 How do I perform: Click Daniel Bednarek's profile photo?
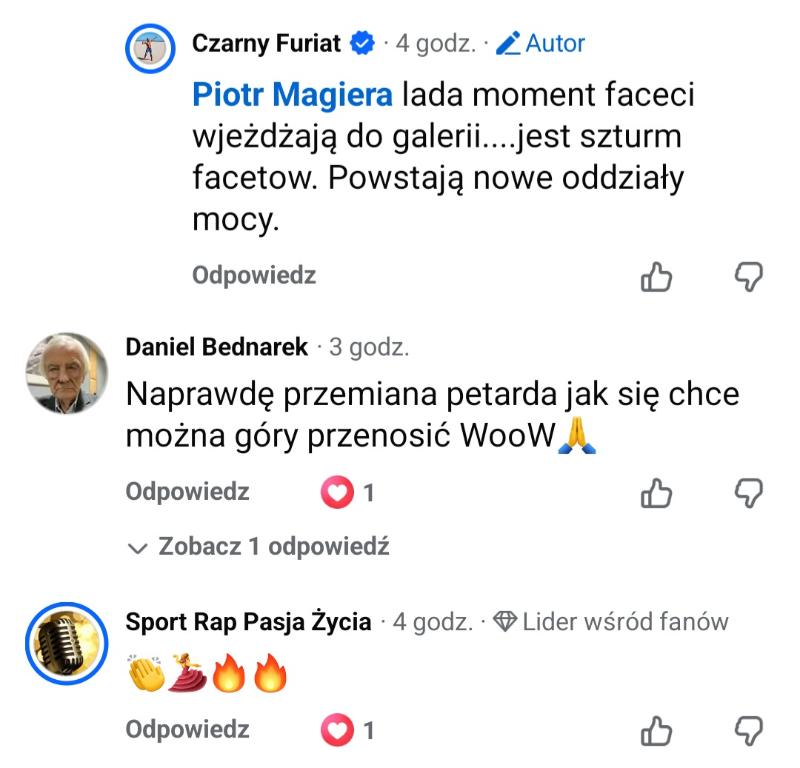pyautogui.click(x=66, y=374)
